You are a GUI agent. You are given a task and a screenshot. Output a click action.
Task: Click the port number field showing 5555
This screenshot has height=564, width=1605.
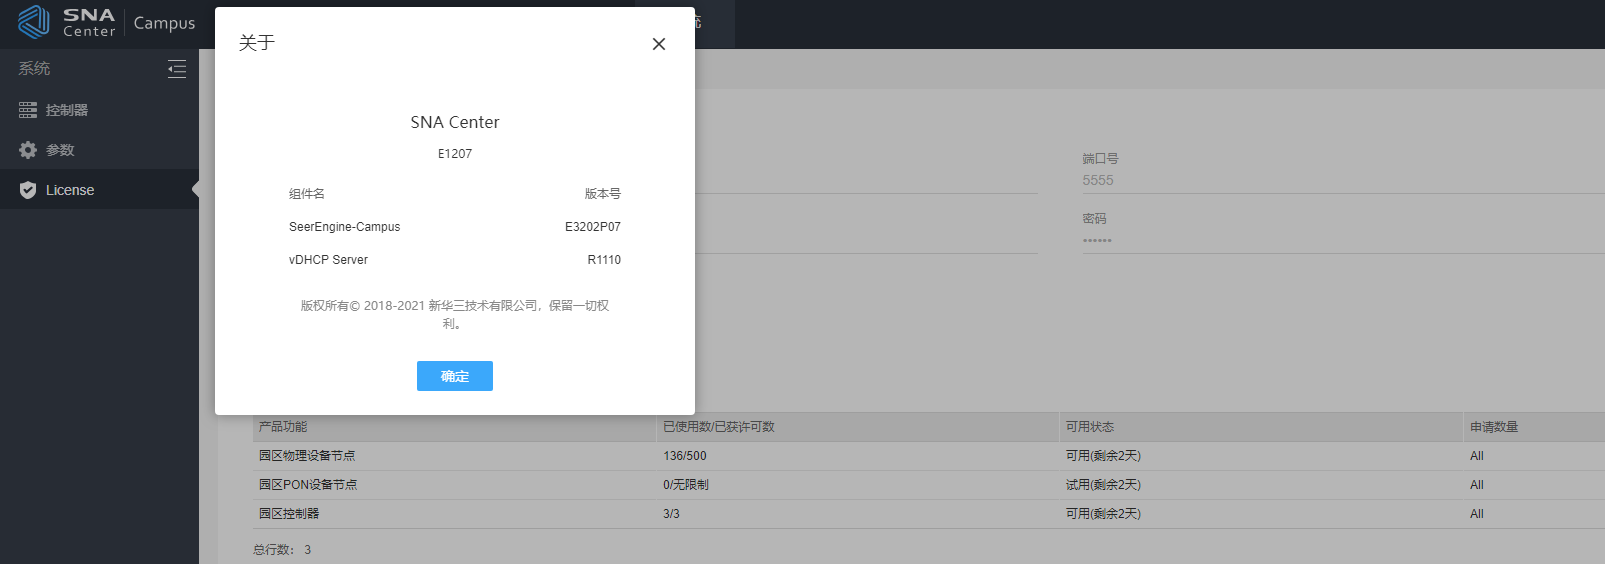(x=1343, y=180)
